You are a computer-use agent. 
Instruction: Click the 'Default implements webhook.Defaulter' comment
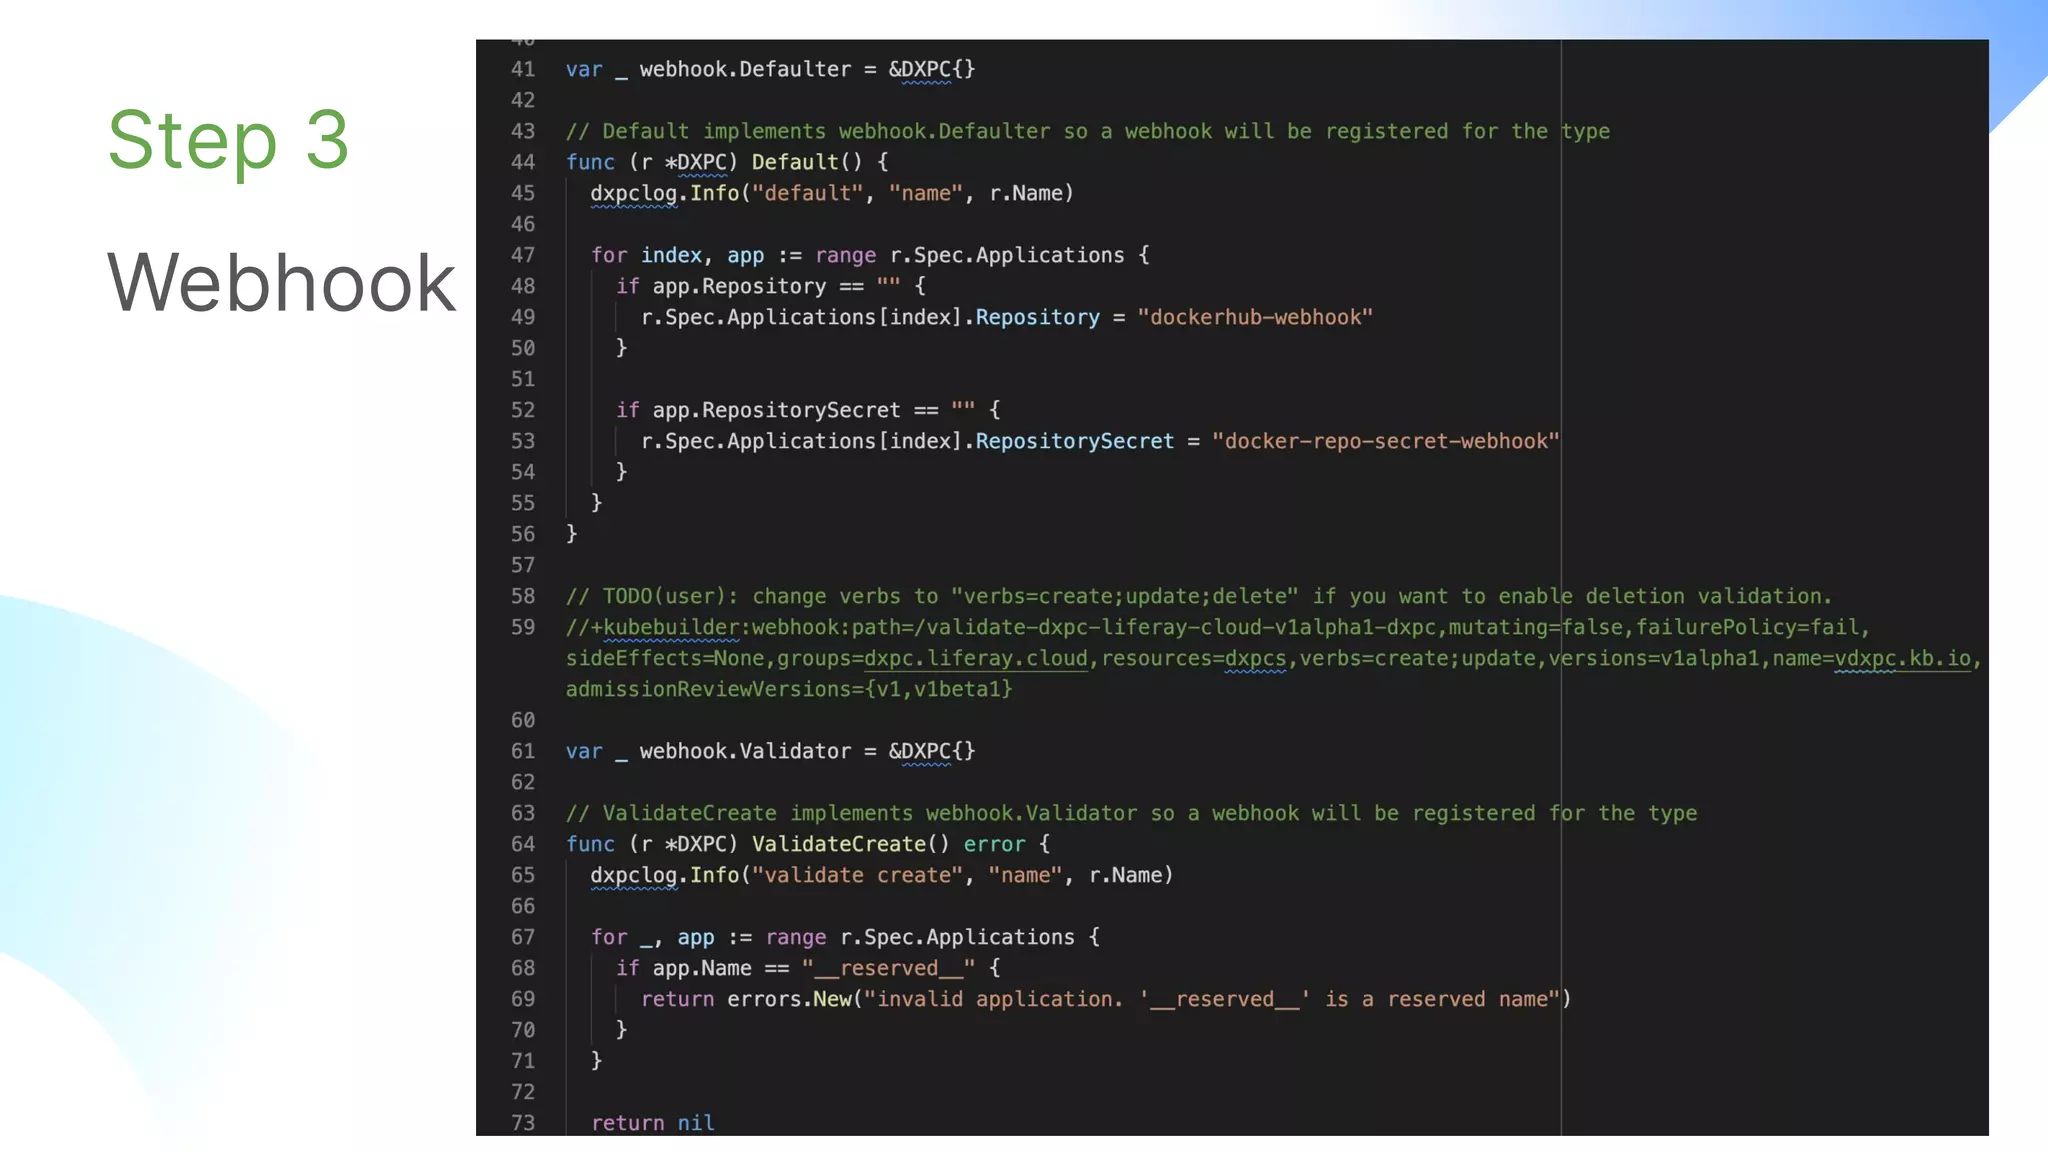[x=1088, y=132]
